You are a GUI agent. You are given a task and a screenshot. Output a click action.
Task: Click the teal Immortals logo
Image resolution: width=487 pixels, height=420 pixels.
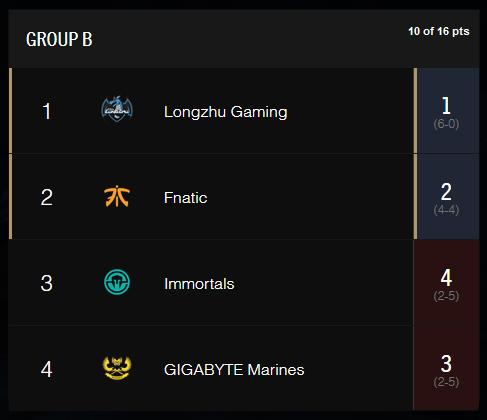pos(117,282)
